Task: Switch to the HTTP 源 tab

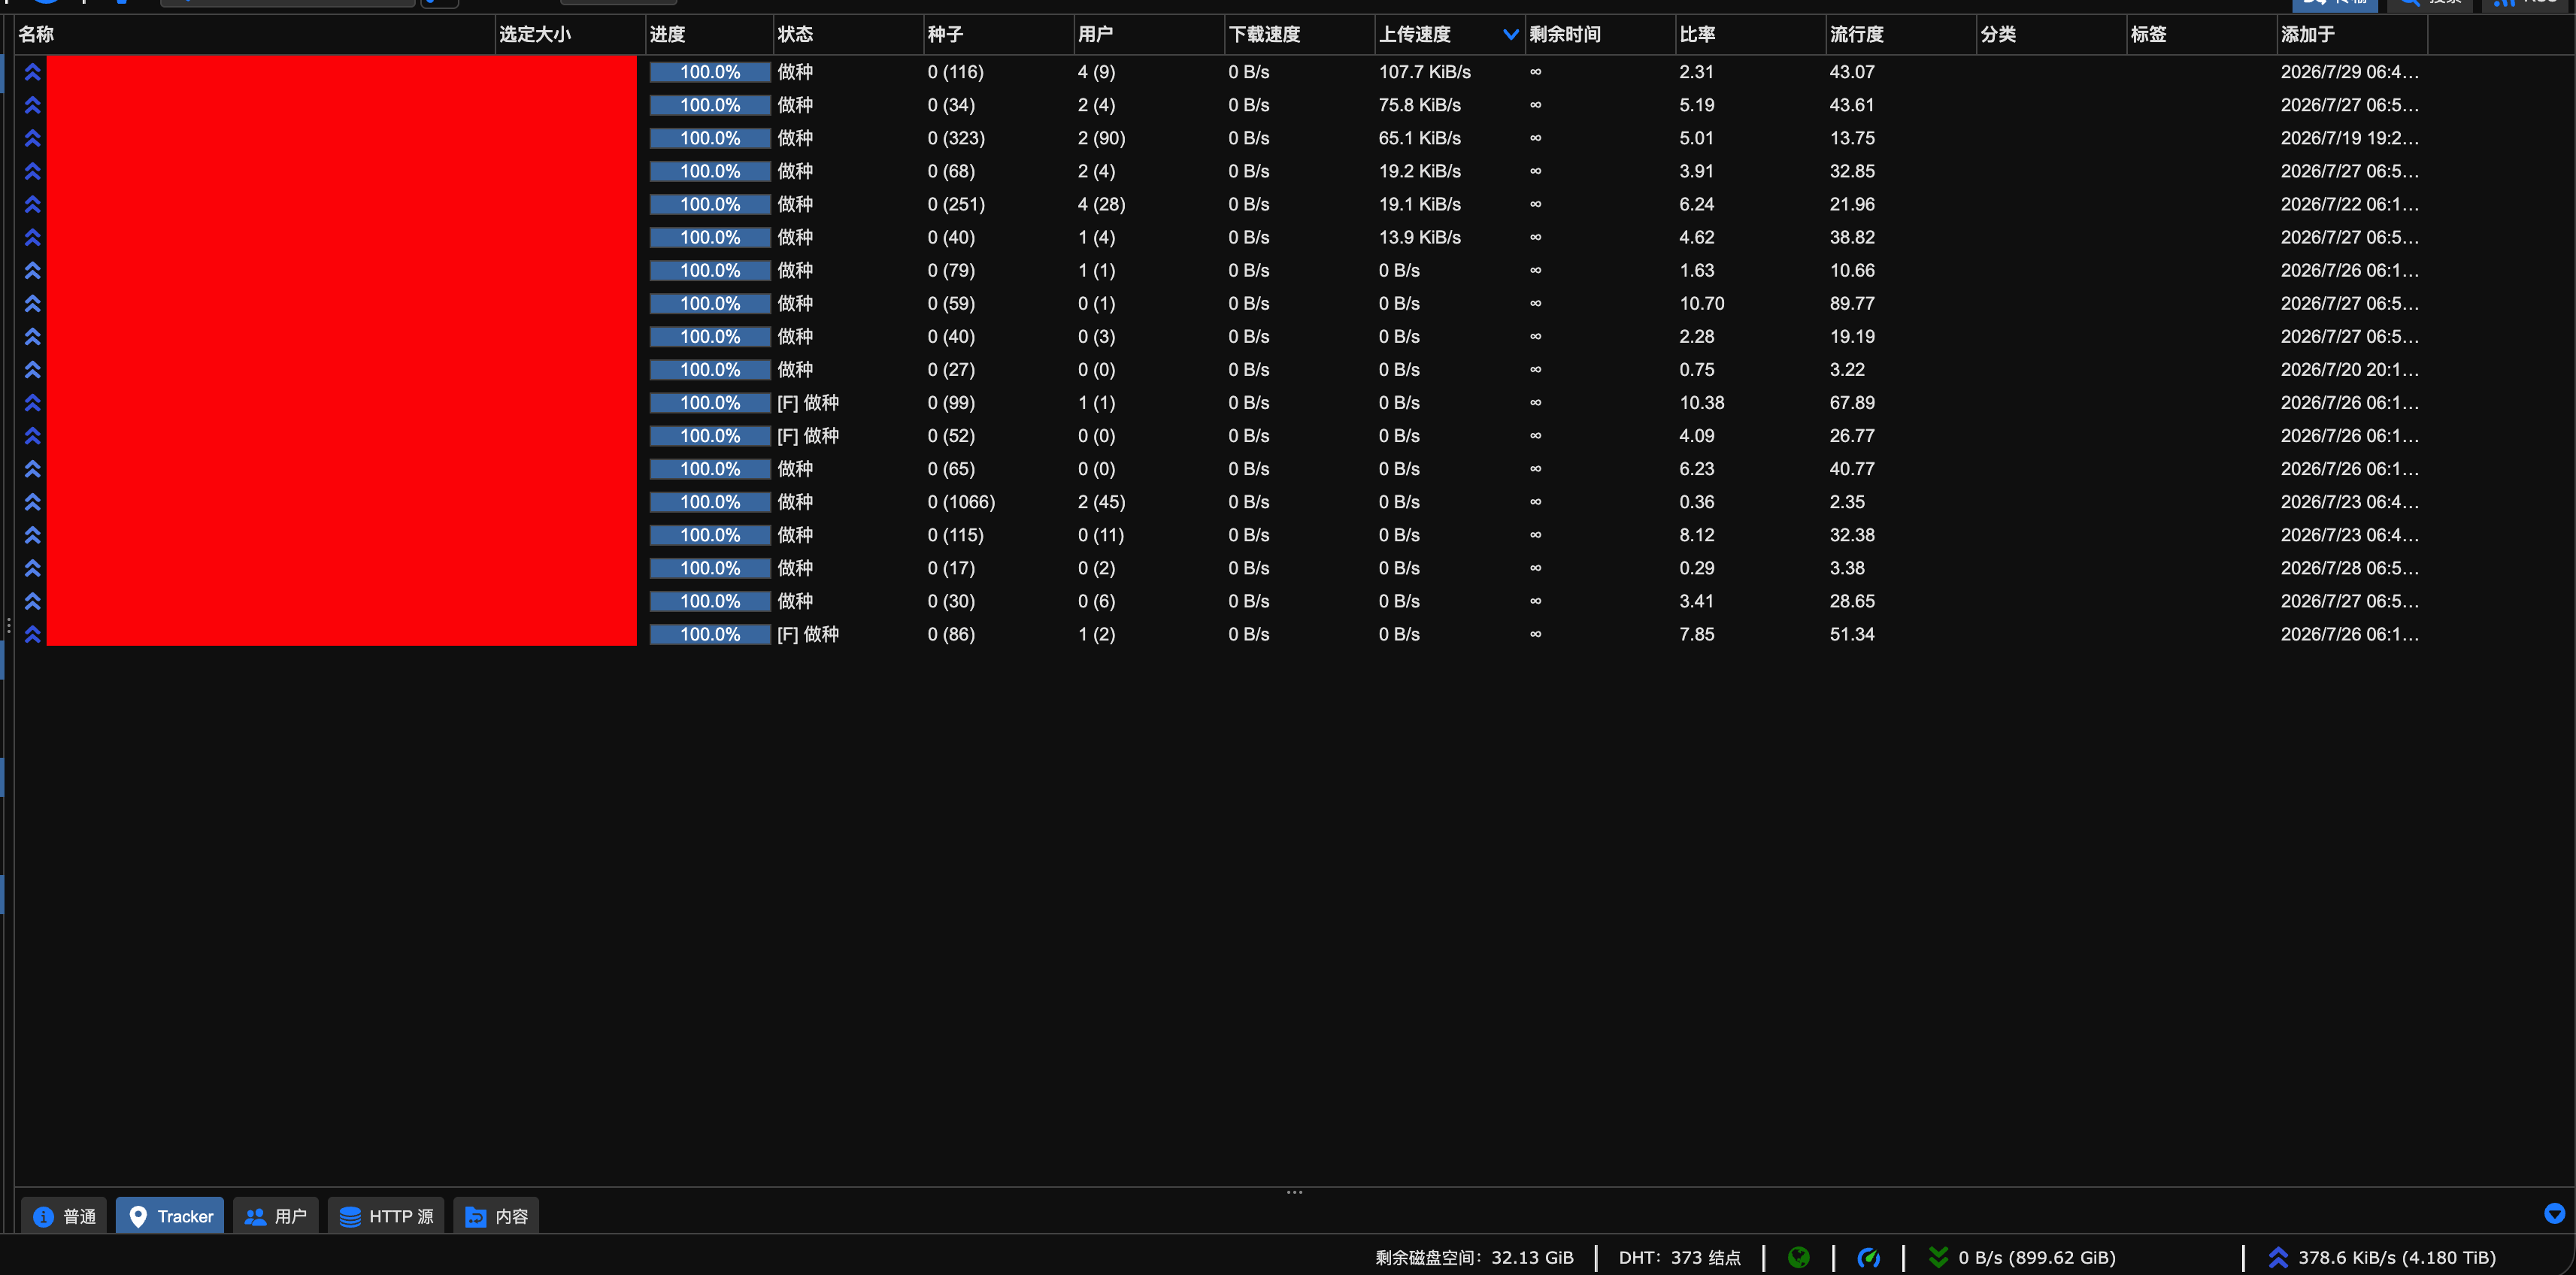Action: 386,1216
